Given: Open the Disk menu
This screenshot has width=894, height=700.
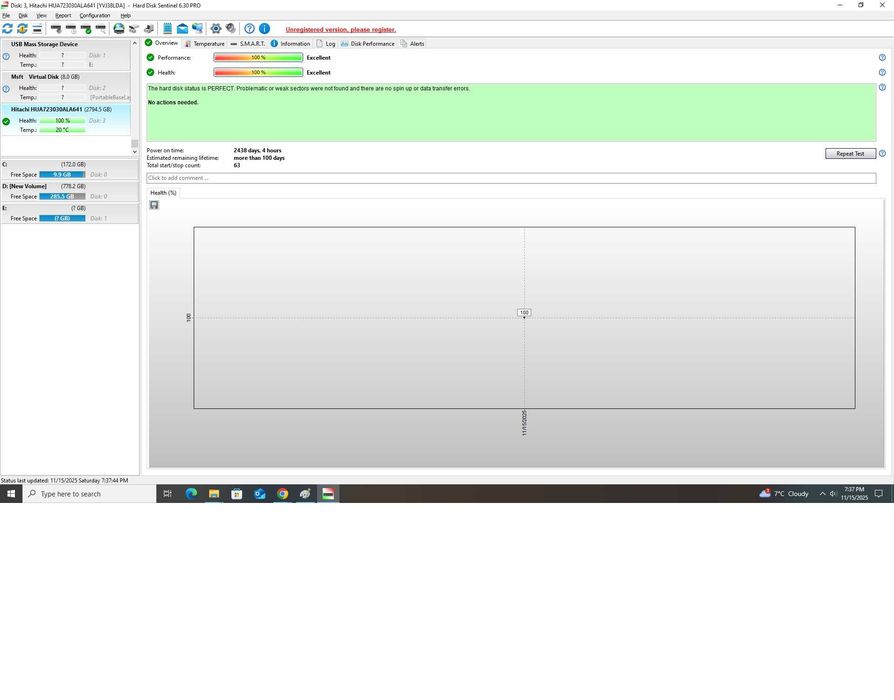Looking at the screenshot, I should [x=23, y=15].
